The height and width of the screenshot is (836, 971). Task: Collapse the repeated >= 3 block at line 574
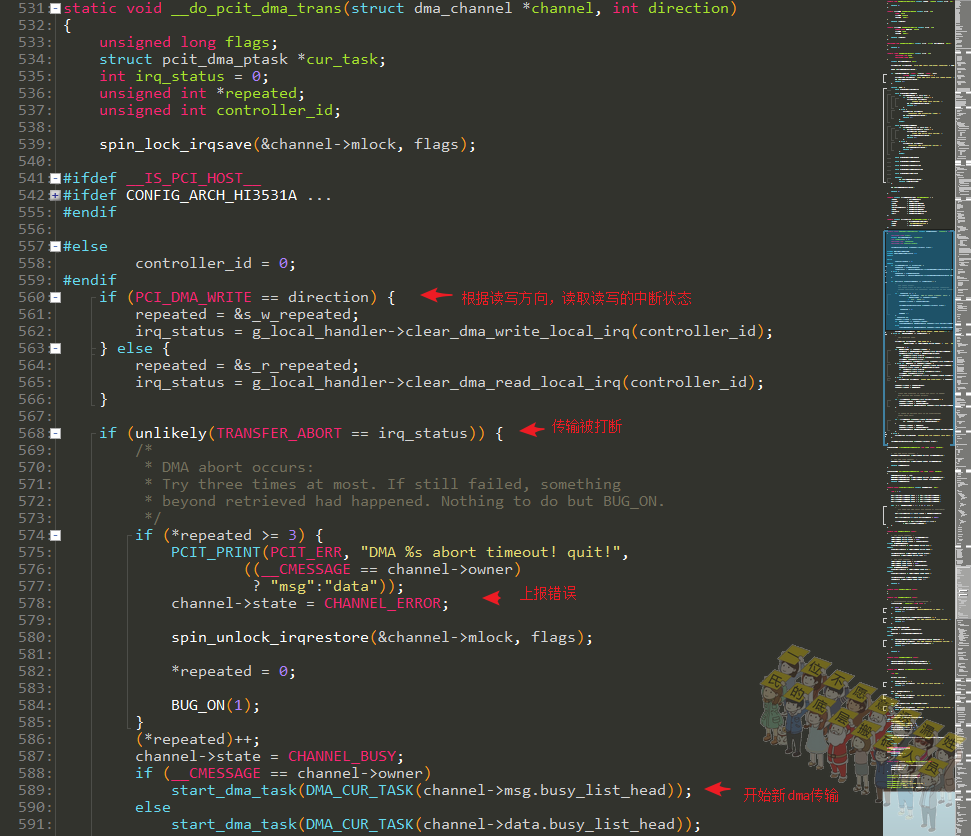[x=55, y=536]
